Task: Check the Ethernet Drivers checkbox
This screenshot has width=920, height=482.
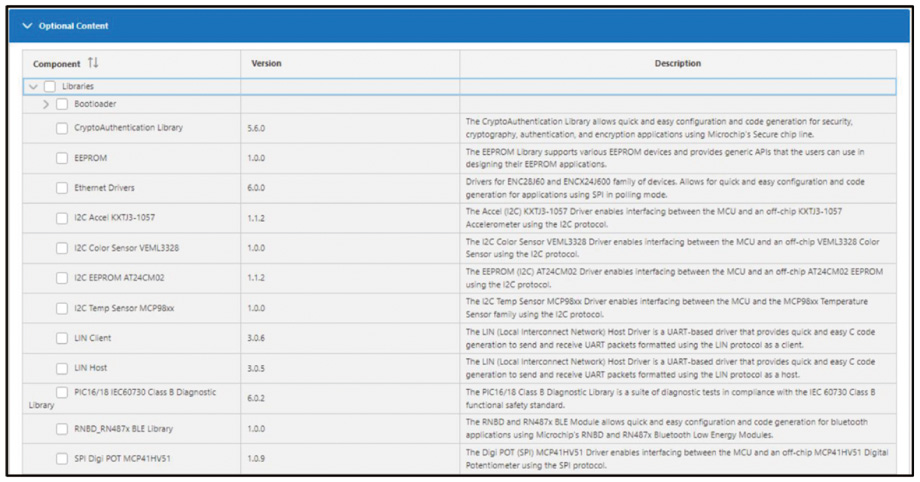Action: pos(62,188)
